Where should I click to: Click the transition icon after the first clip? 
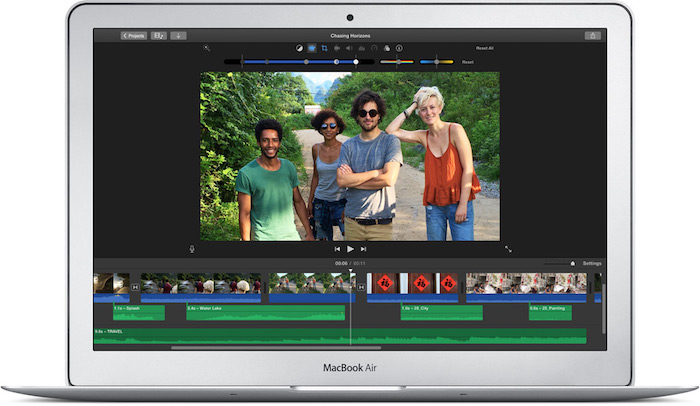[x=135, y=287]
